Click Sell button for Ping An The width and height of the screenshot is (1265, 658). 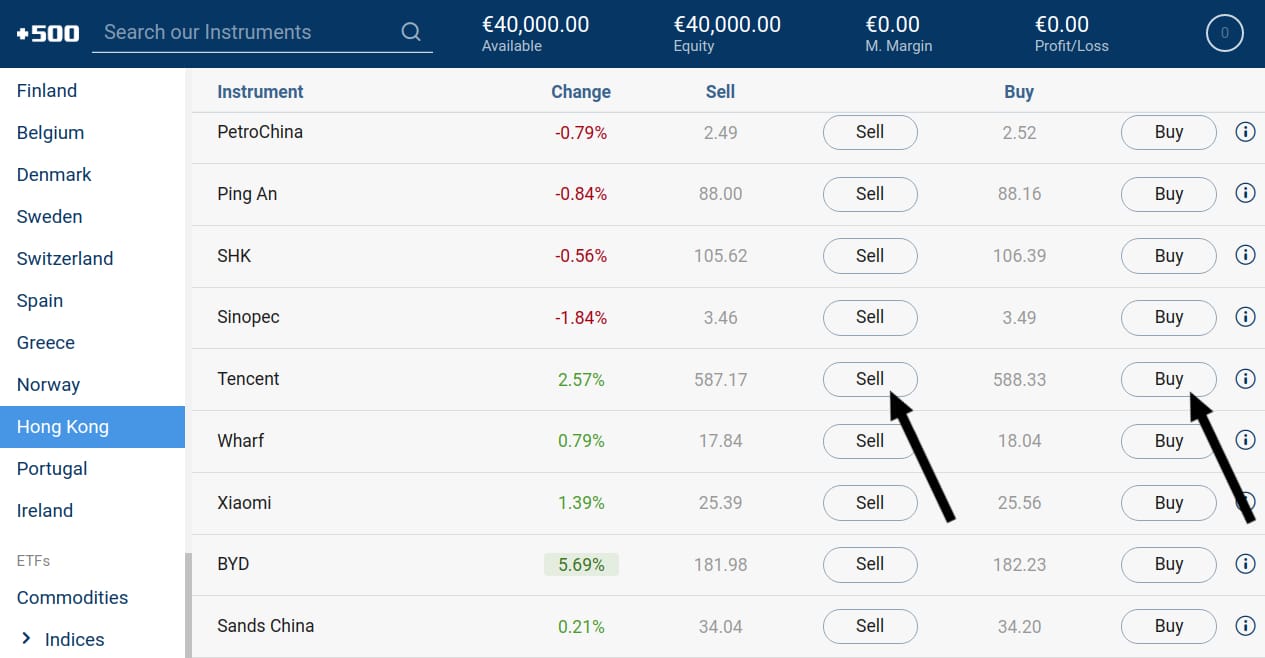[870, 194]
